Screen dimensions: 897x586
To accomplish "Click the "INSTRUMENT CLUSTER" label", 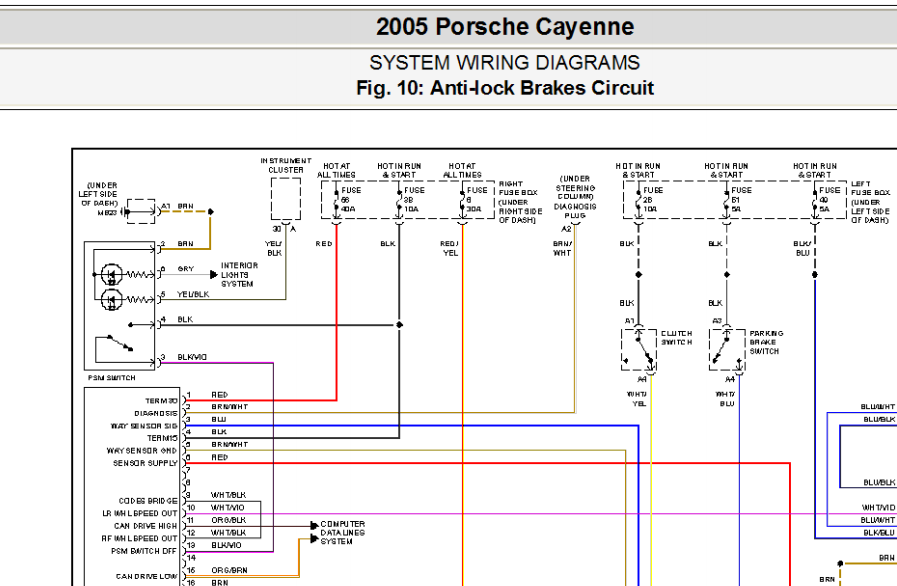I will [286, 165].
